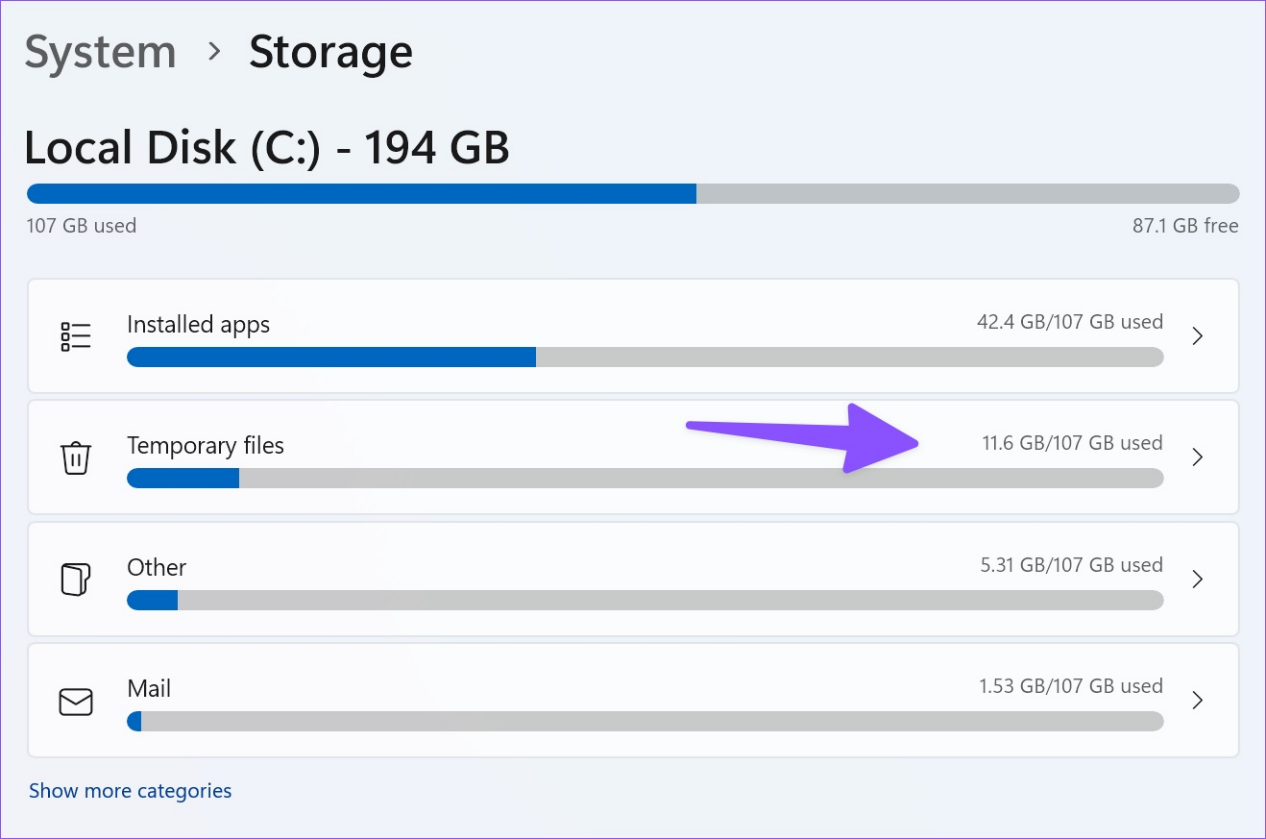Click the breadcrumb separator arrow

click(213, 52)
